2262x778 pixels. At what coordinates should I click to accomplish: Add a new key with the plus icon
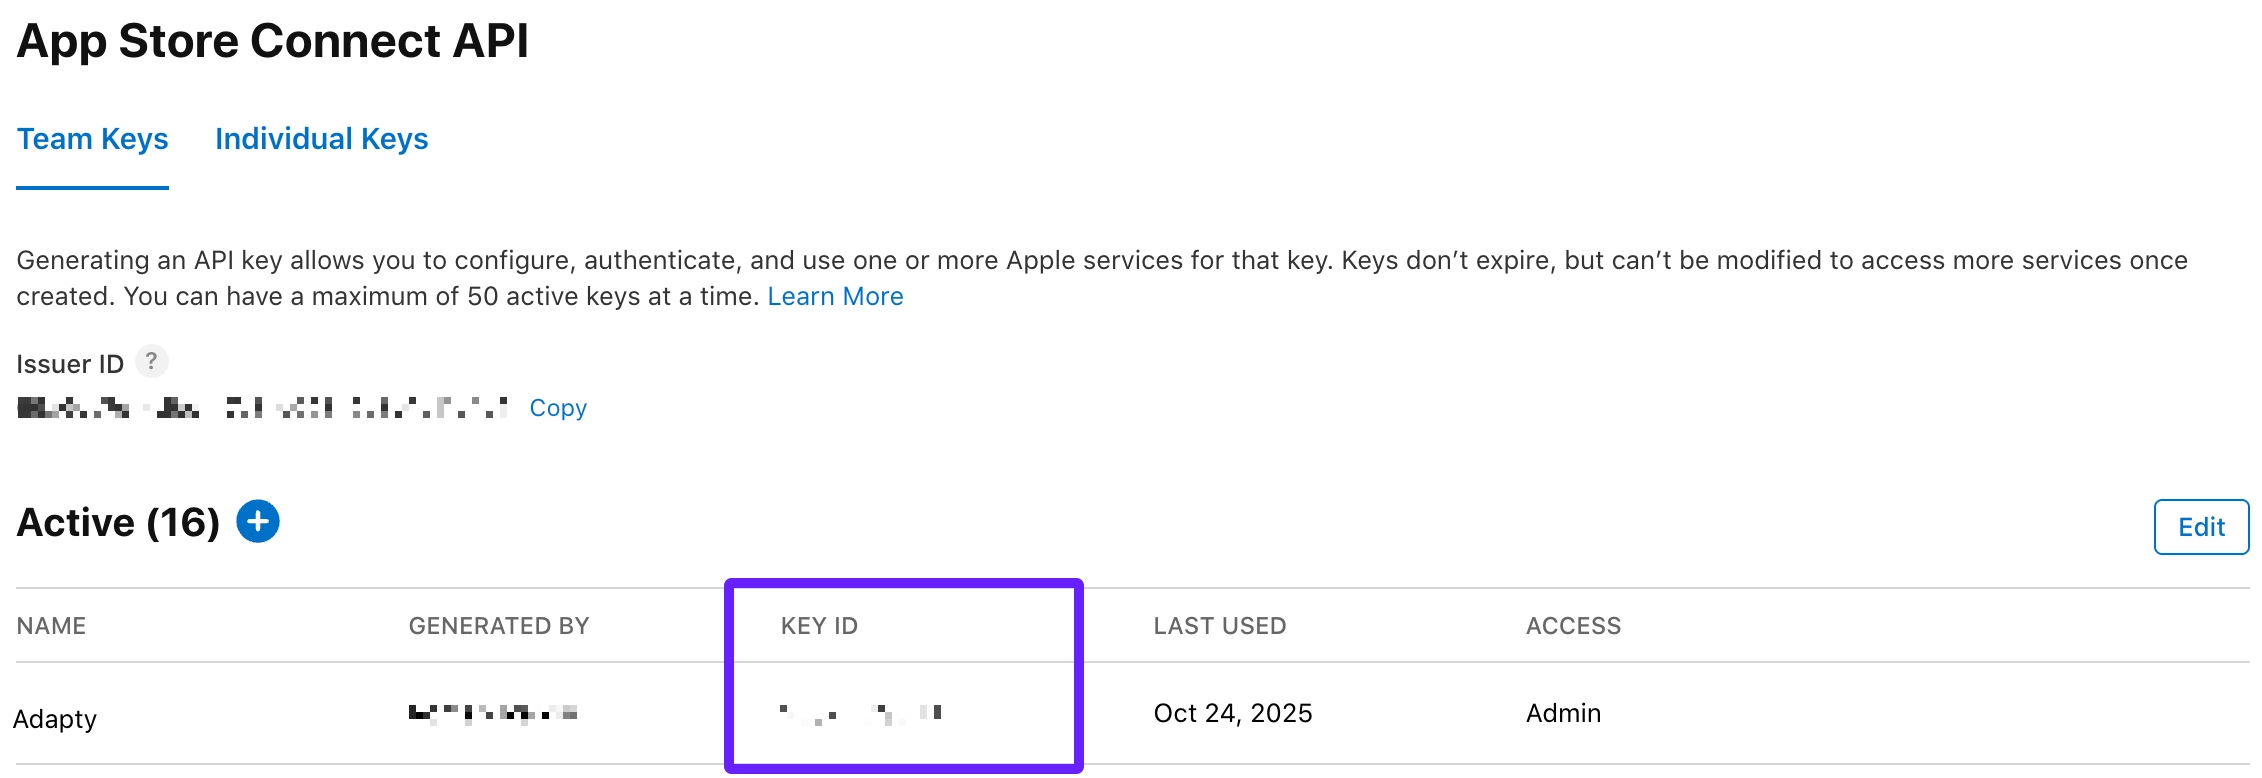point(257,522)
